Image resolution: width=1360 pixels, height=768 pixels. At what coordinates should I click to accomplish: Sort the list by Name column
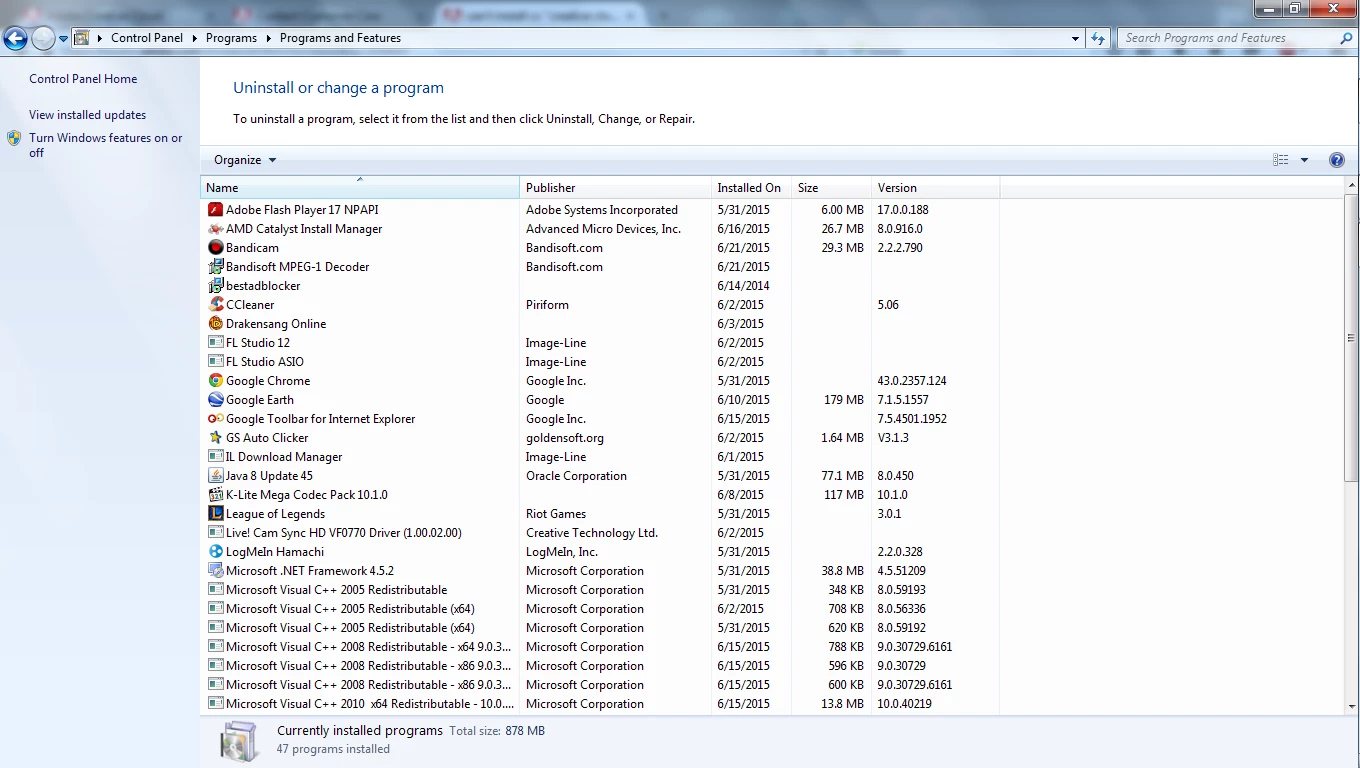[360, 188]
